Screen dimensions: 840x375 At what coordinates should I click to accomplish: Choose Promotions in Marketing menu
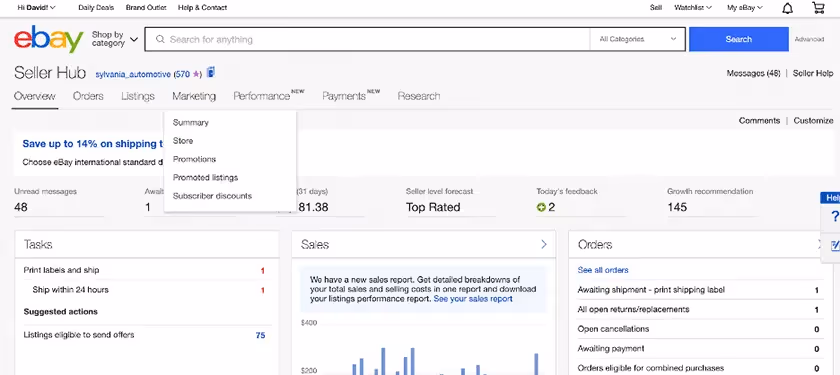[x=194, y=159]
